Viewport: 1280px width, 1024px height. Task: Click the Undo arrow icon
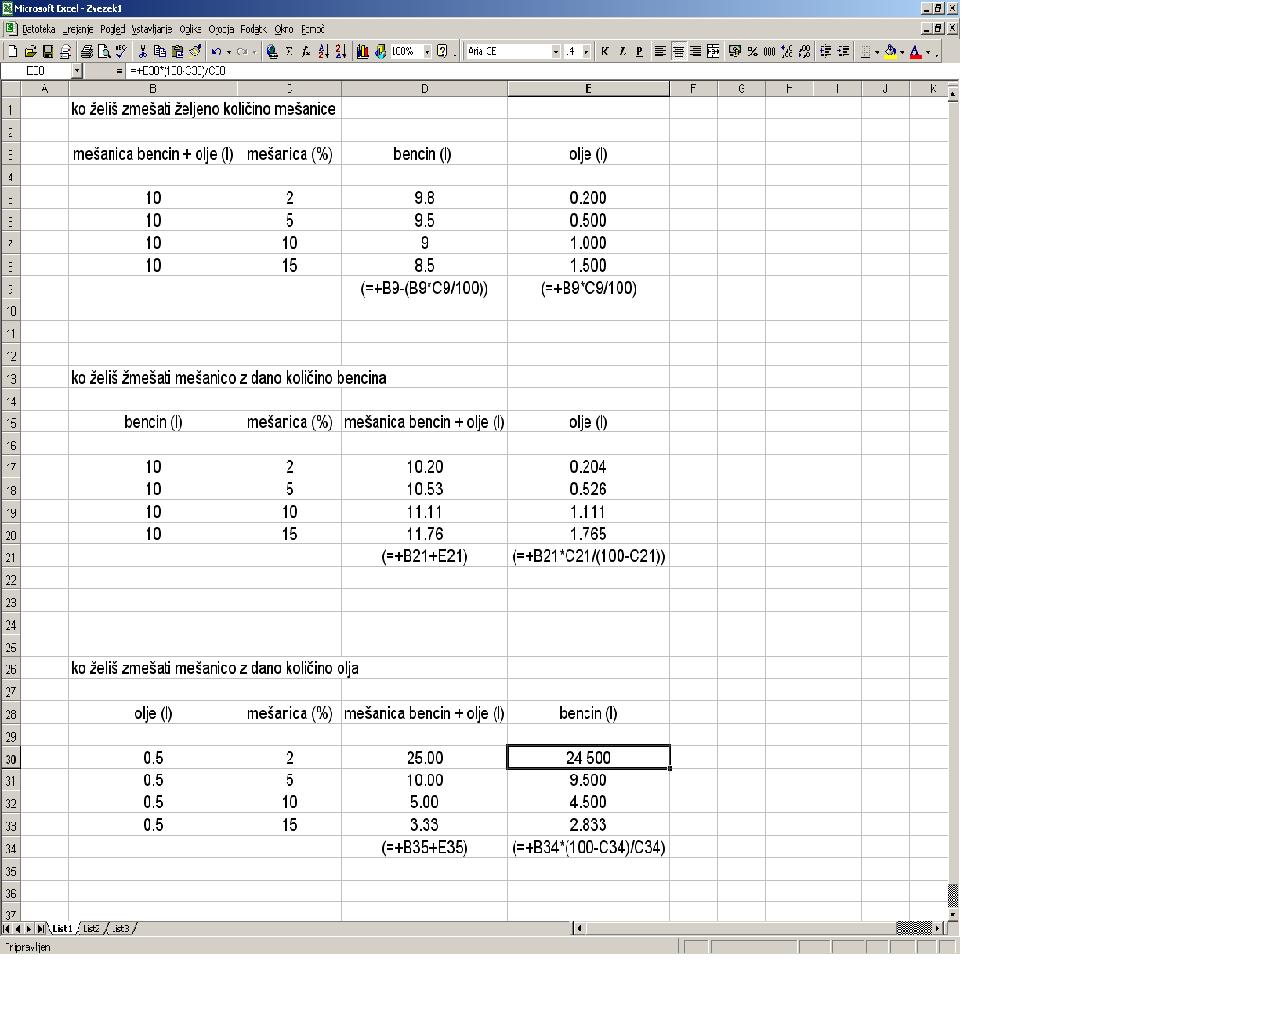216,51
